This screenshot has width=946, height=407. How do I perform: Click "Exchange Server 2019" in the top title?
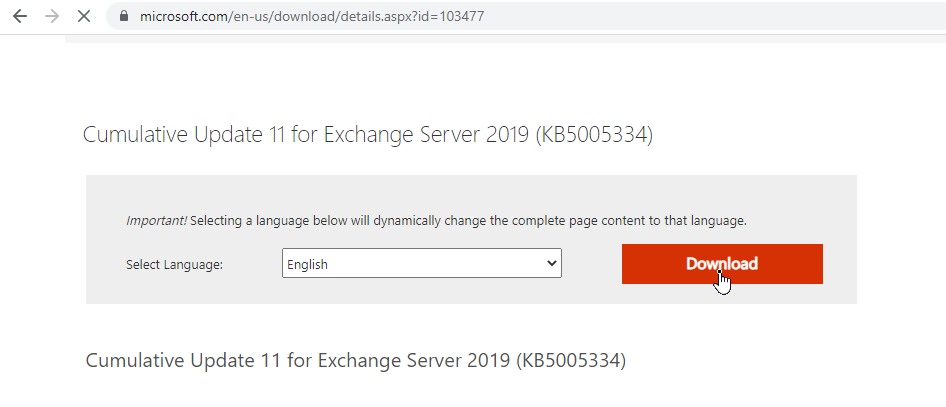click(427, 134)
